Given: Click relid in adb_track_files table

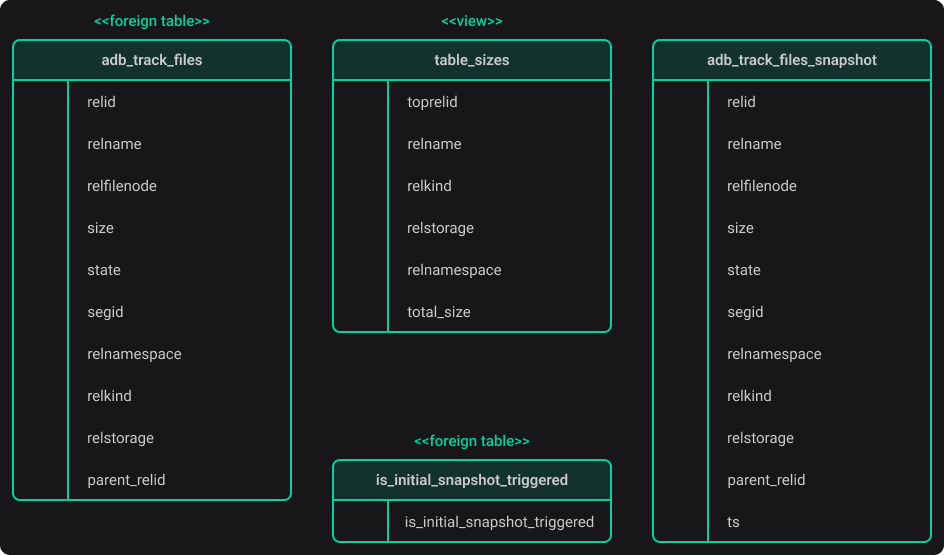Looking at the screenshot, I should 101,102.
